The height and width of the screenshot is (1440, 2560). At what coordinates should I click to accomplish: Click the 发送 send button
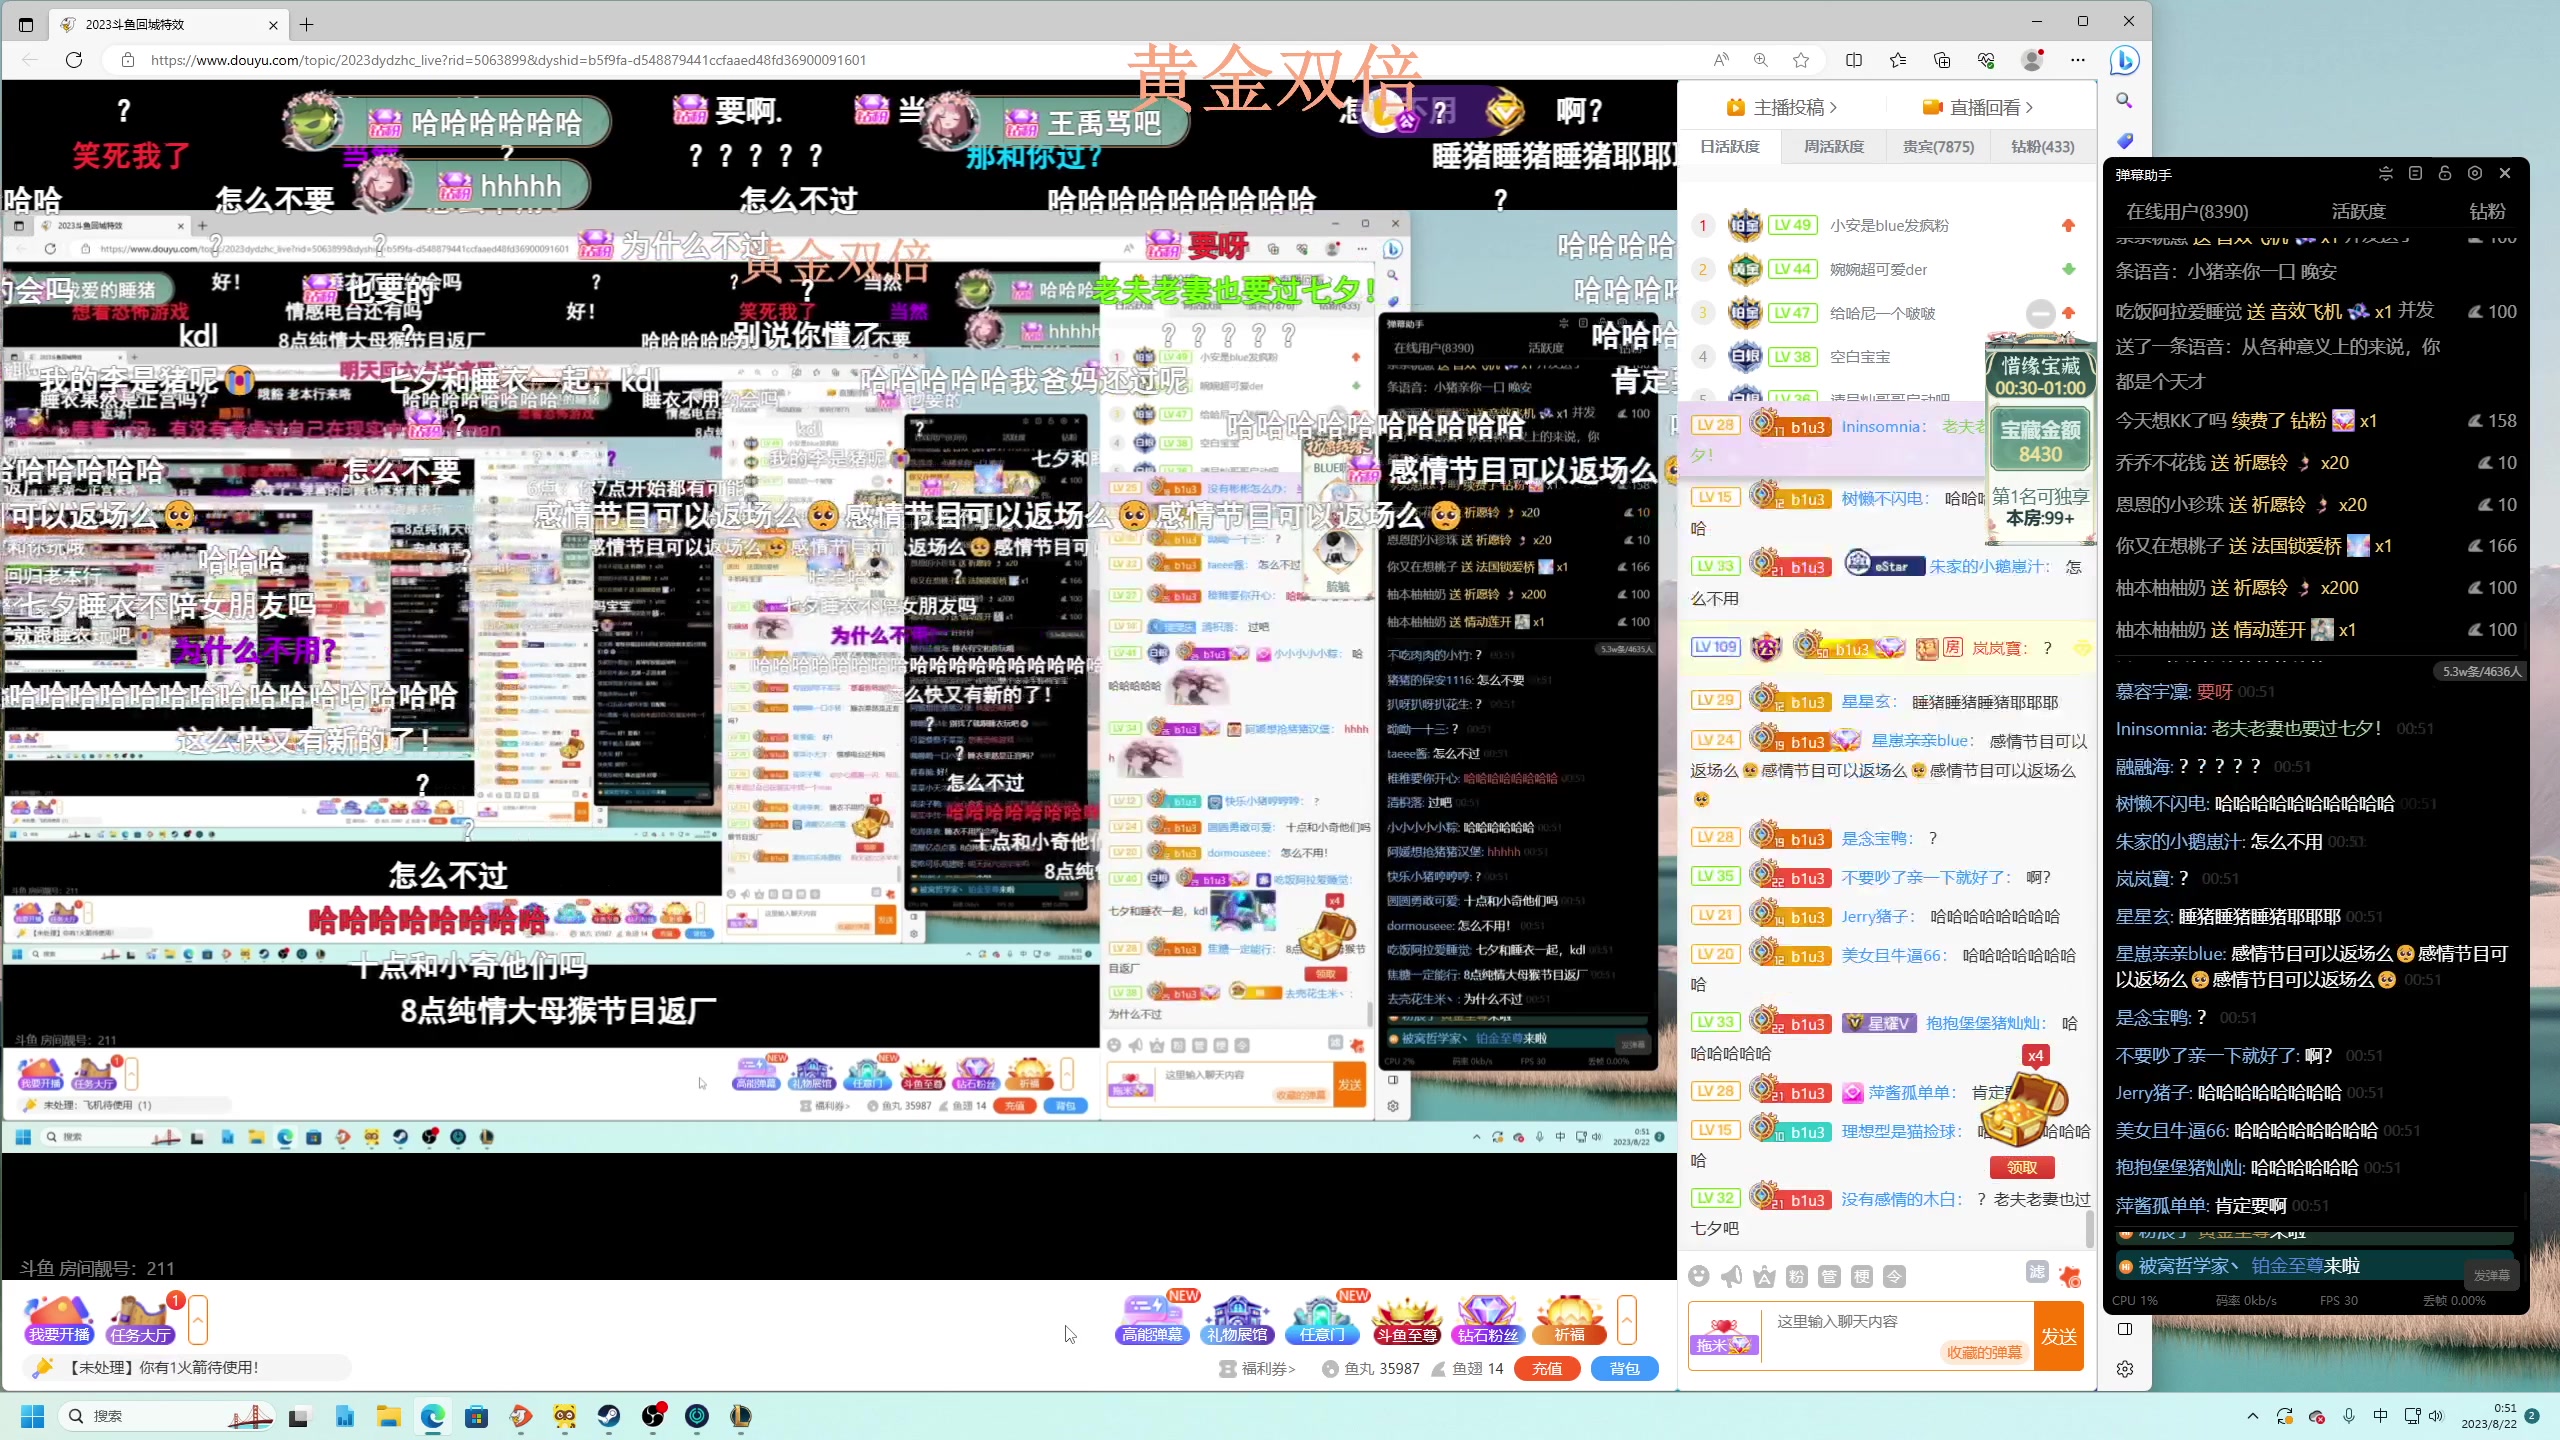pyautogui.click(x=2059, y=1336)
